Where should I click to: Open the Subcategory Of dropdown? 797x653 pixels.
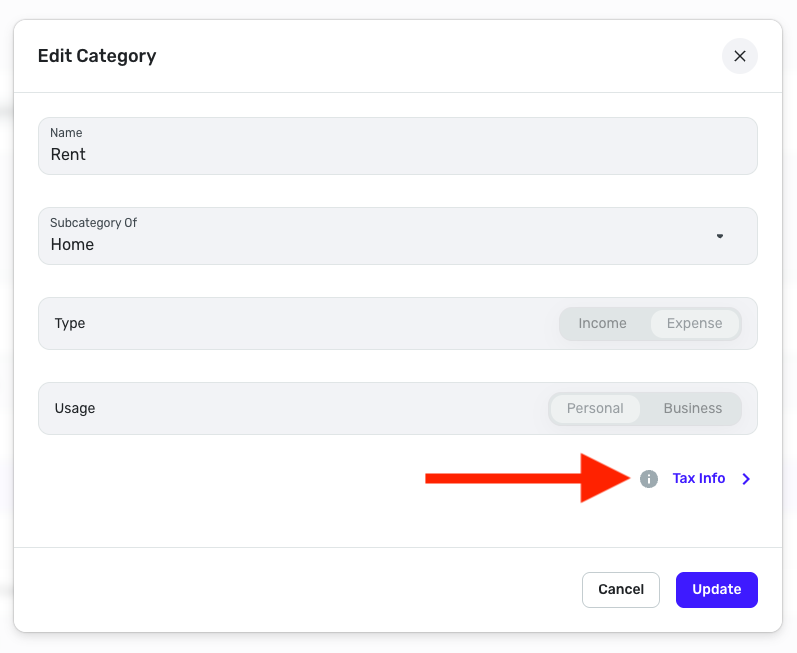coord(397,236)
